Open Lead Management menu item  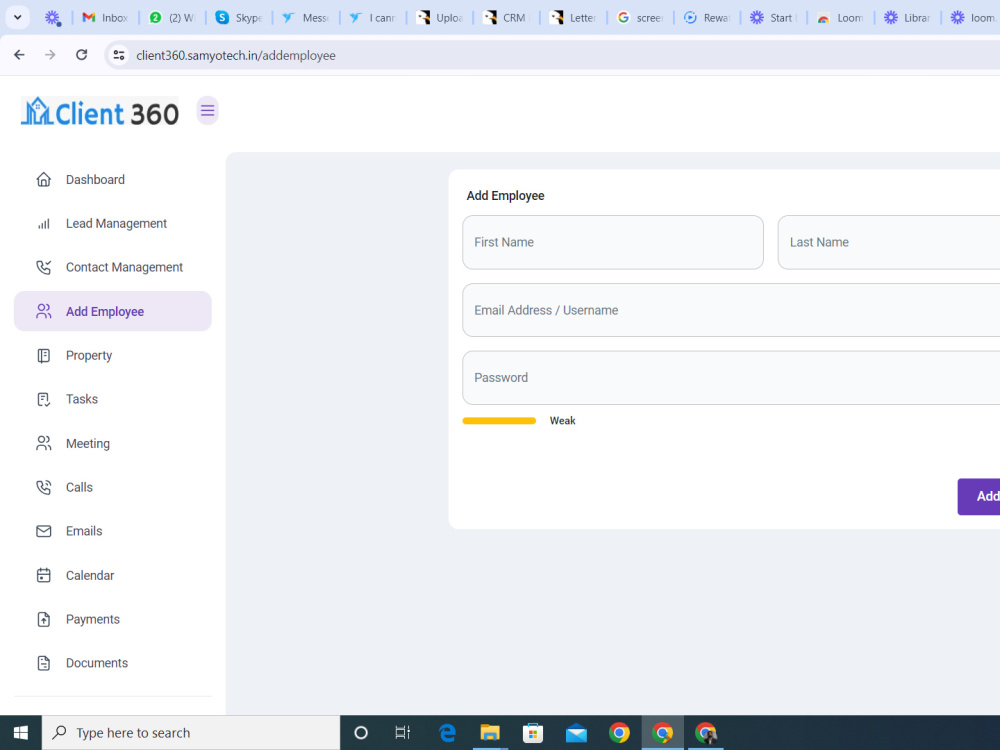tap(113, 223)
